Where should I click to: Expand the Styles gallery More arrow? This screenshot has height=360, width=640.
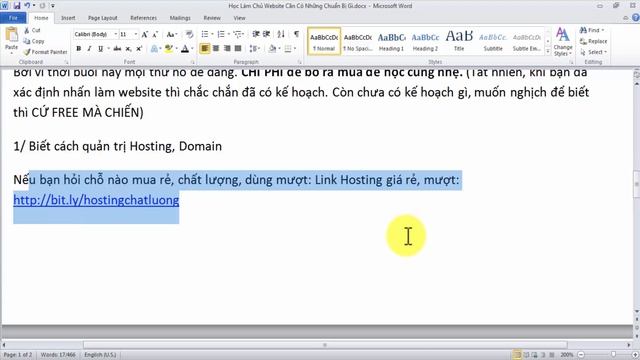[x=548, y=51]
